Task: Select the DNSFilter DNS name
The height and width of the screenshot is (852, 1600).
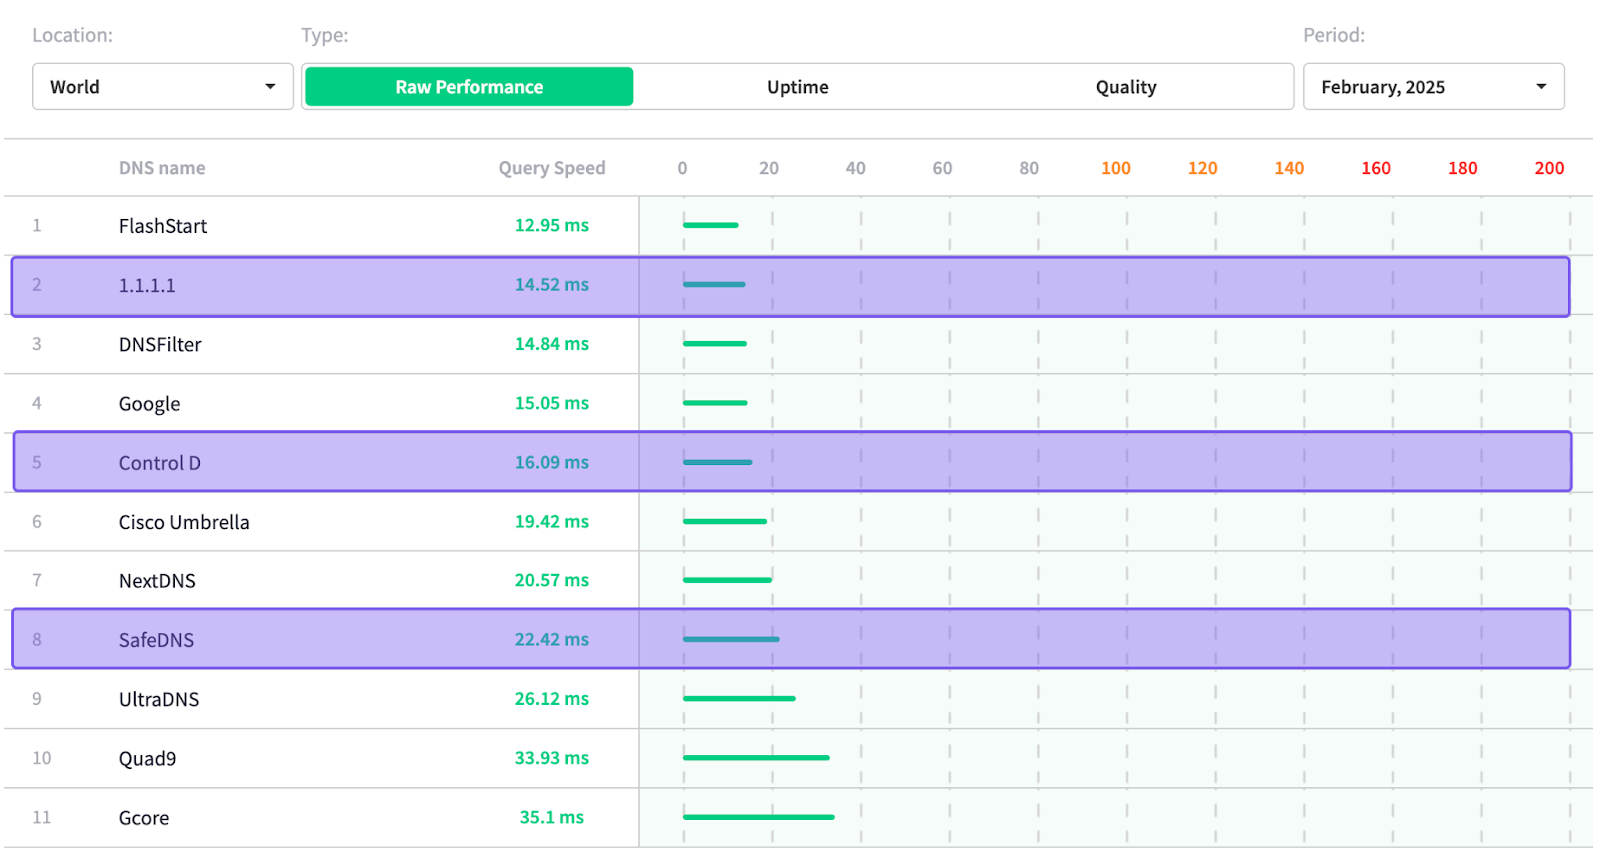Action: pos(160,344)
